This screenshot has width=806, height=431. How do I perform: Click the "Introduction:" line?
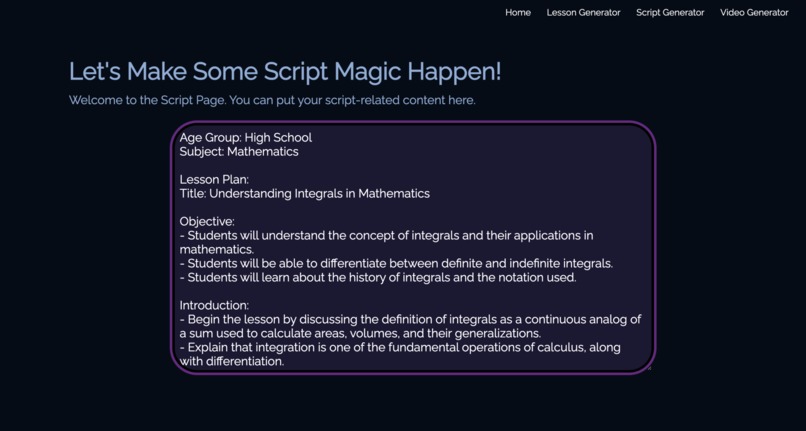click(x=214, y=306)
